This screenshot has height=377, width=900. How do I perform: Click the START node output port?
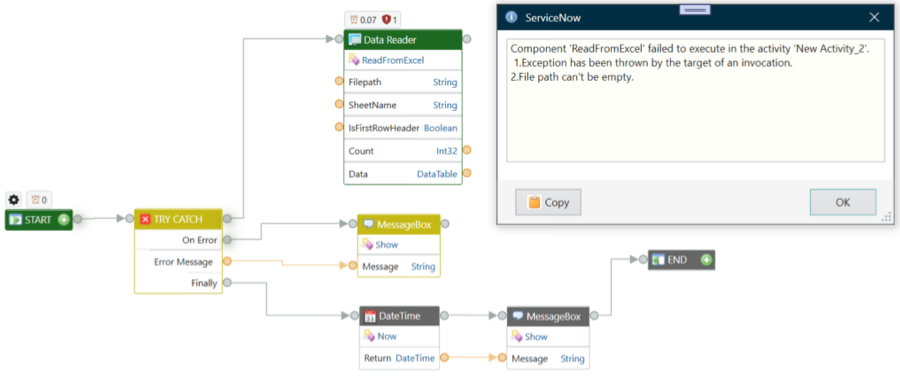tap(77, 219)
